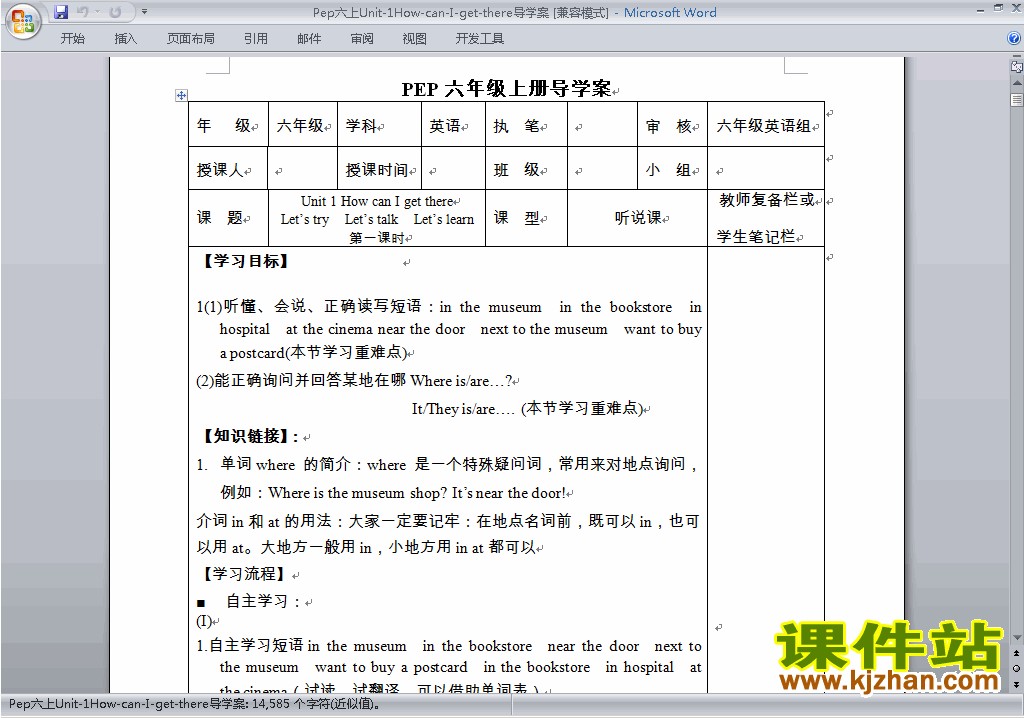Screen dimensions: 1024x718
Task: Click the Redo icon in quick access
Action: pos(116,12)
